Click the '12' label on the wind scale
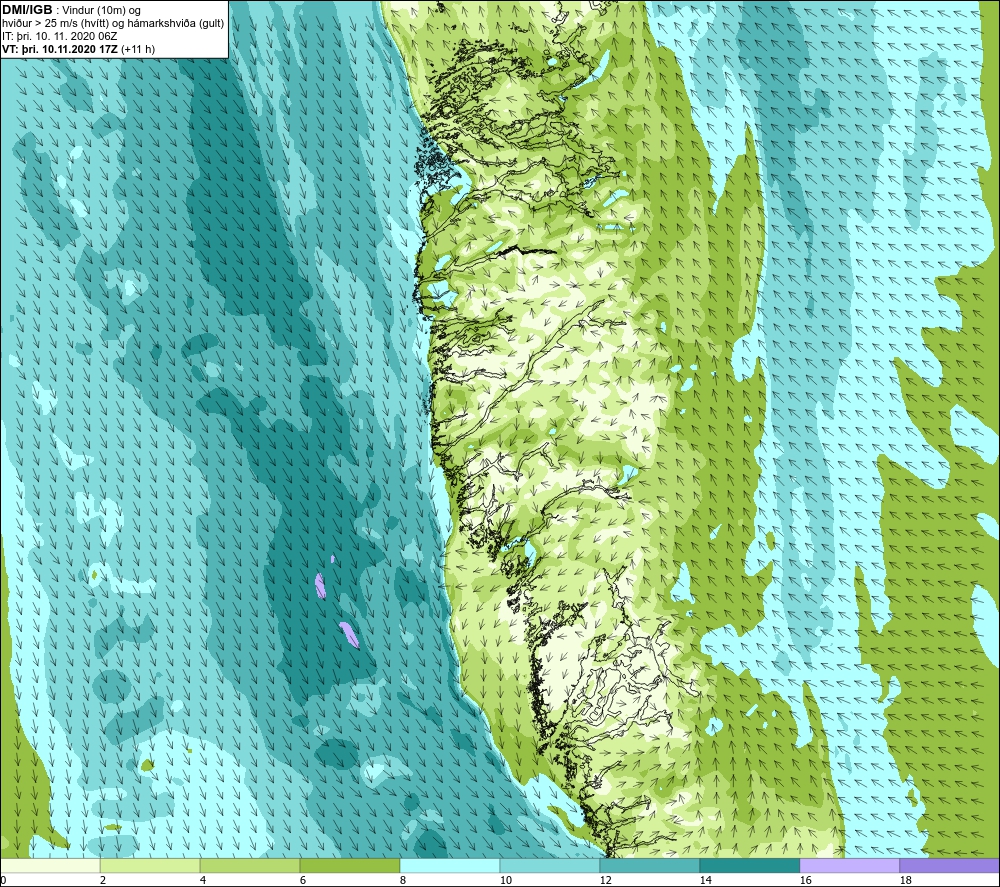Screen dimensions: 1000x887 coord(606,880)
